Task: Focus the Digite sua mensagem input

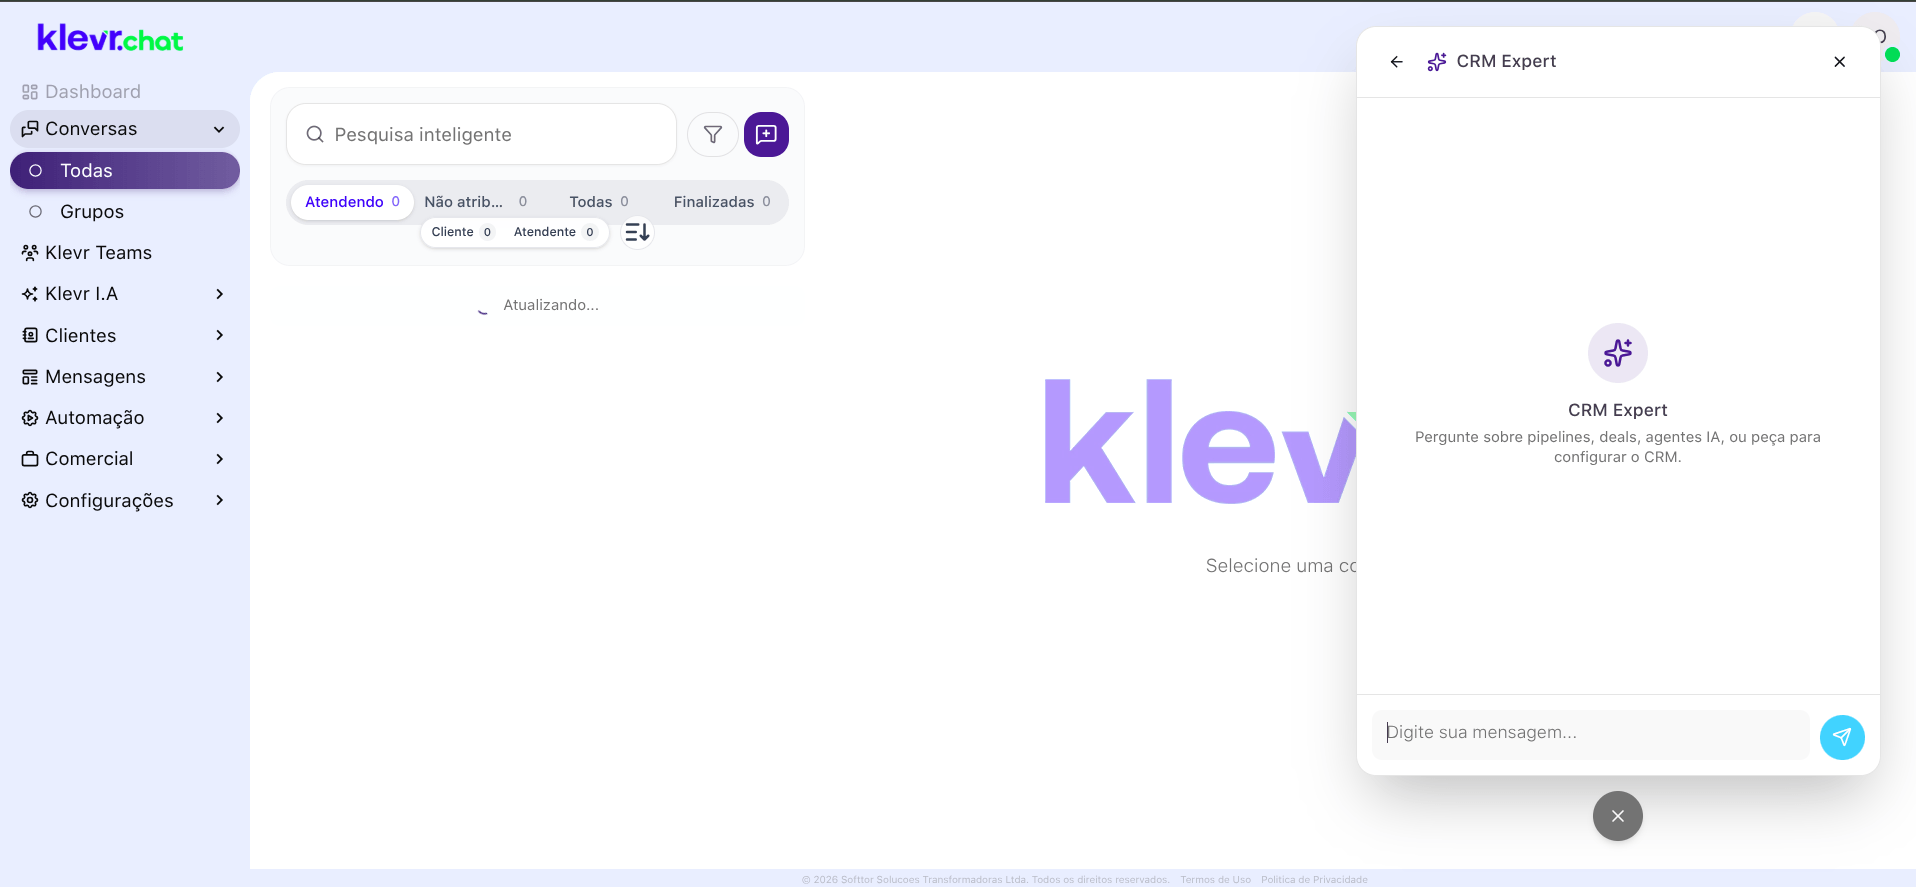Action: click(x=1591, y=734)
